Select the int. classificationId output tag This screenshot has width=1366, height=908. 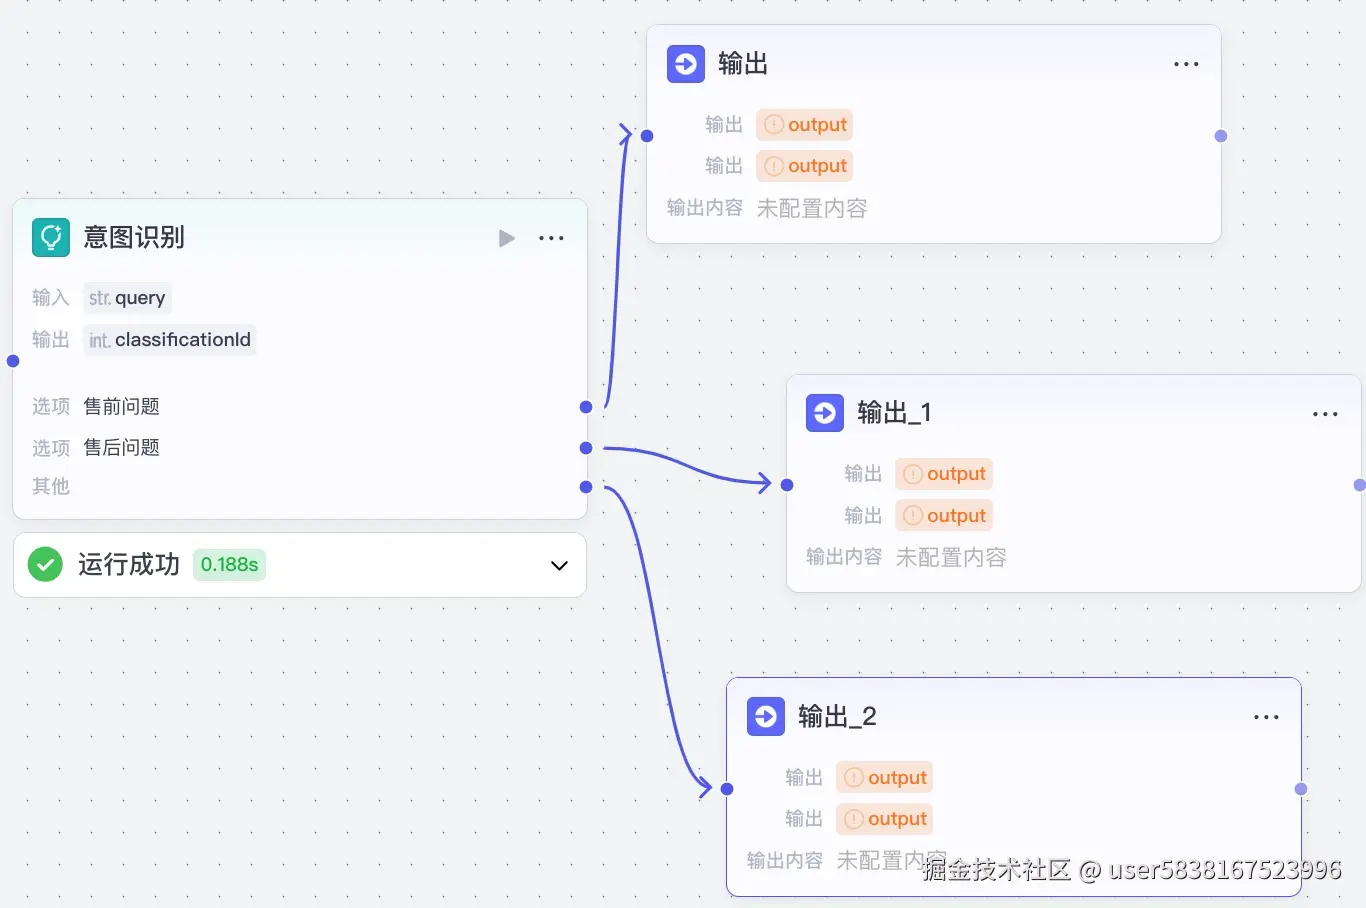[170, 340]
